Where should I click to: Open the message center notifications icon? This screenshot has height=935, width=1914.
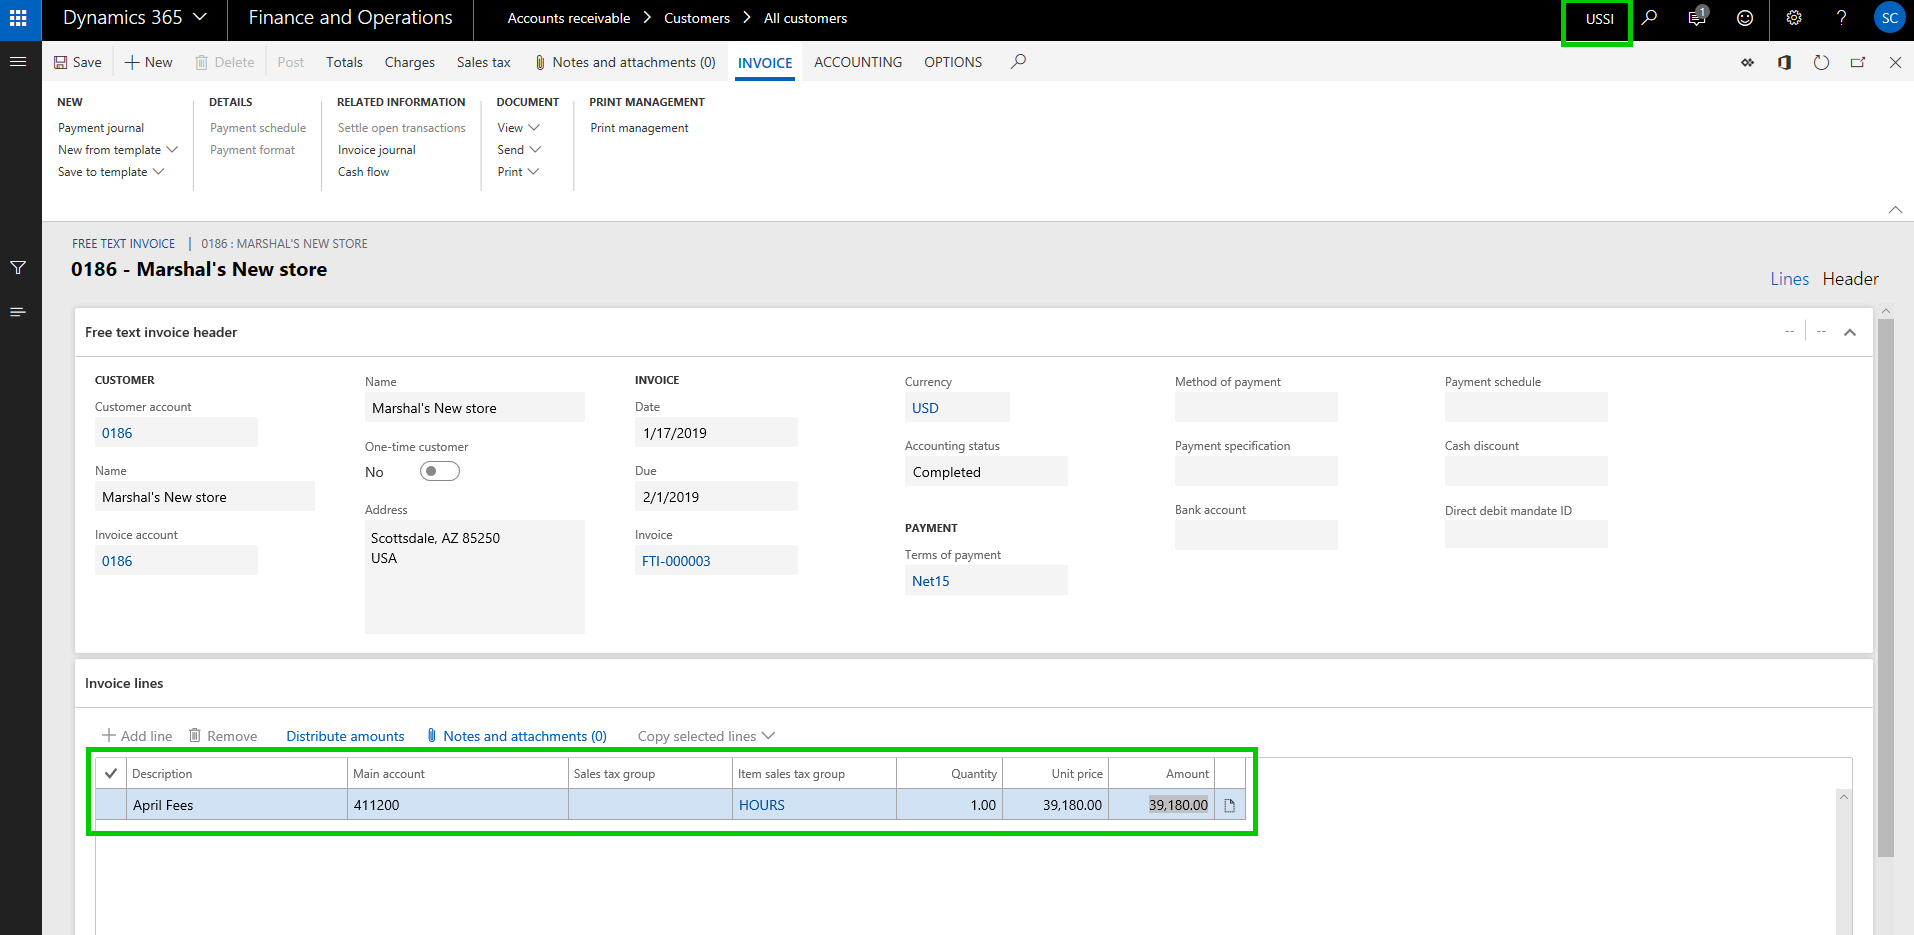(x=1697, y=18)
